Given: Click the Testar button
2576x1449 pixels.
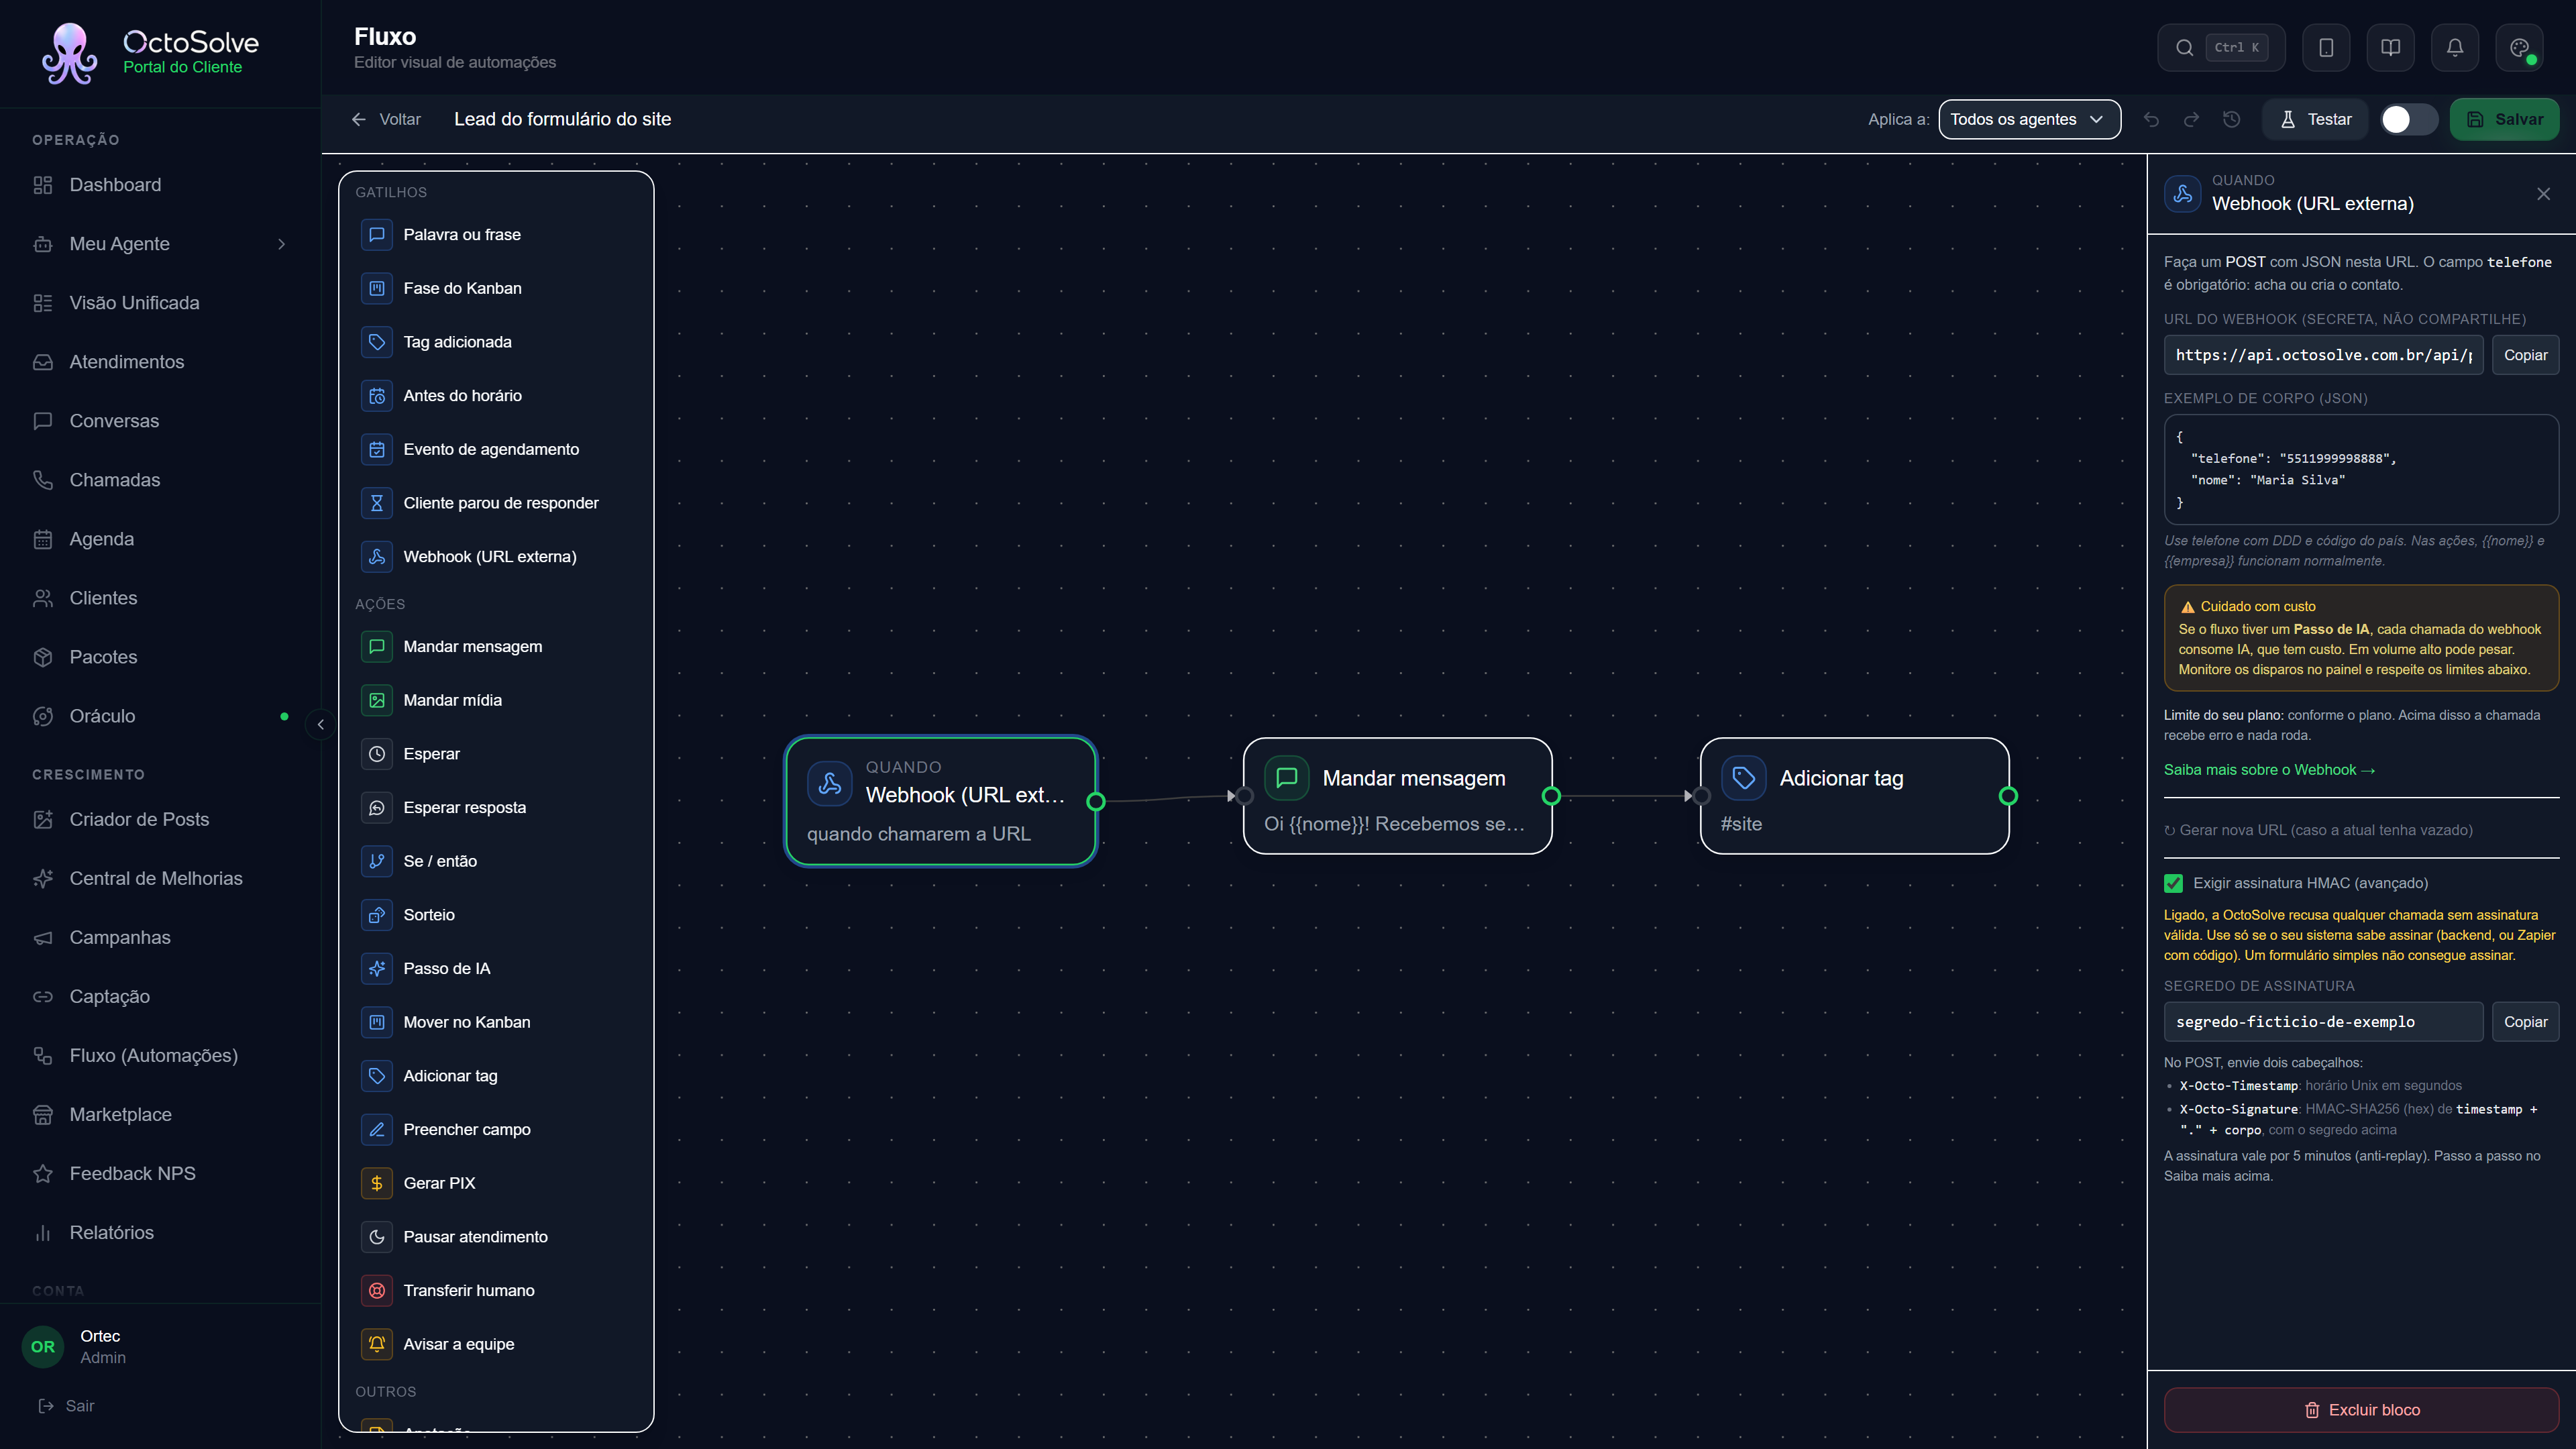Looking at the screenshot, I should tap(2315, 119).
